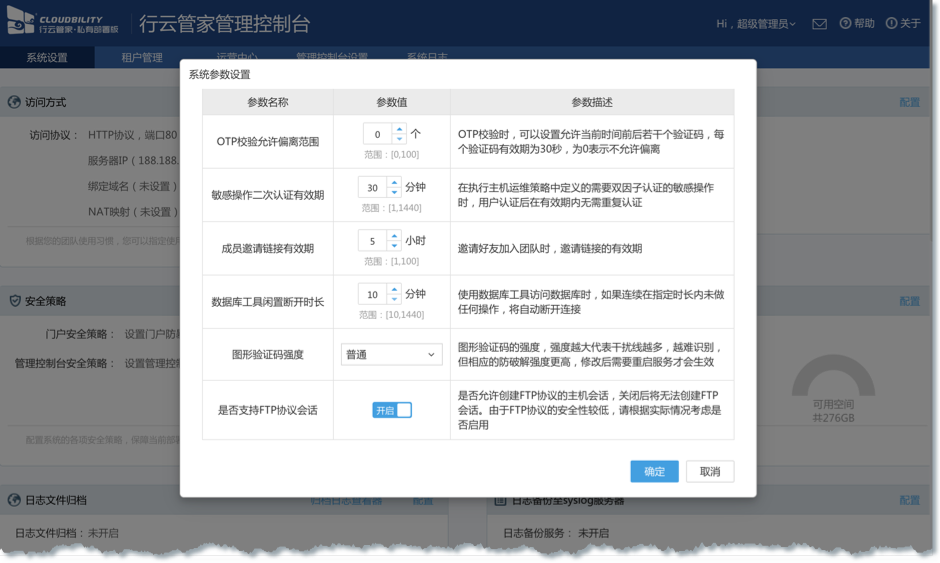The width and height of the screenshot is (940, 563).
Task: Click the 取消 cancel button
Action: (x=710, y=472)
